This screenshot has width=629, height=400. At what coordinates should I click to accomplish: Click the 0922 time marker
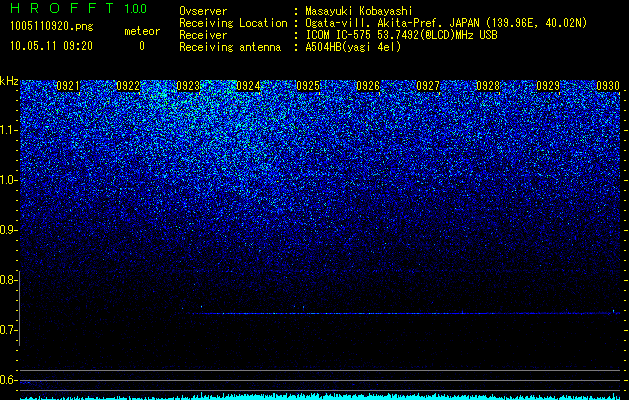pyautogui.click(x=128, y=86)
